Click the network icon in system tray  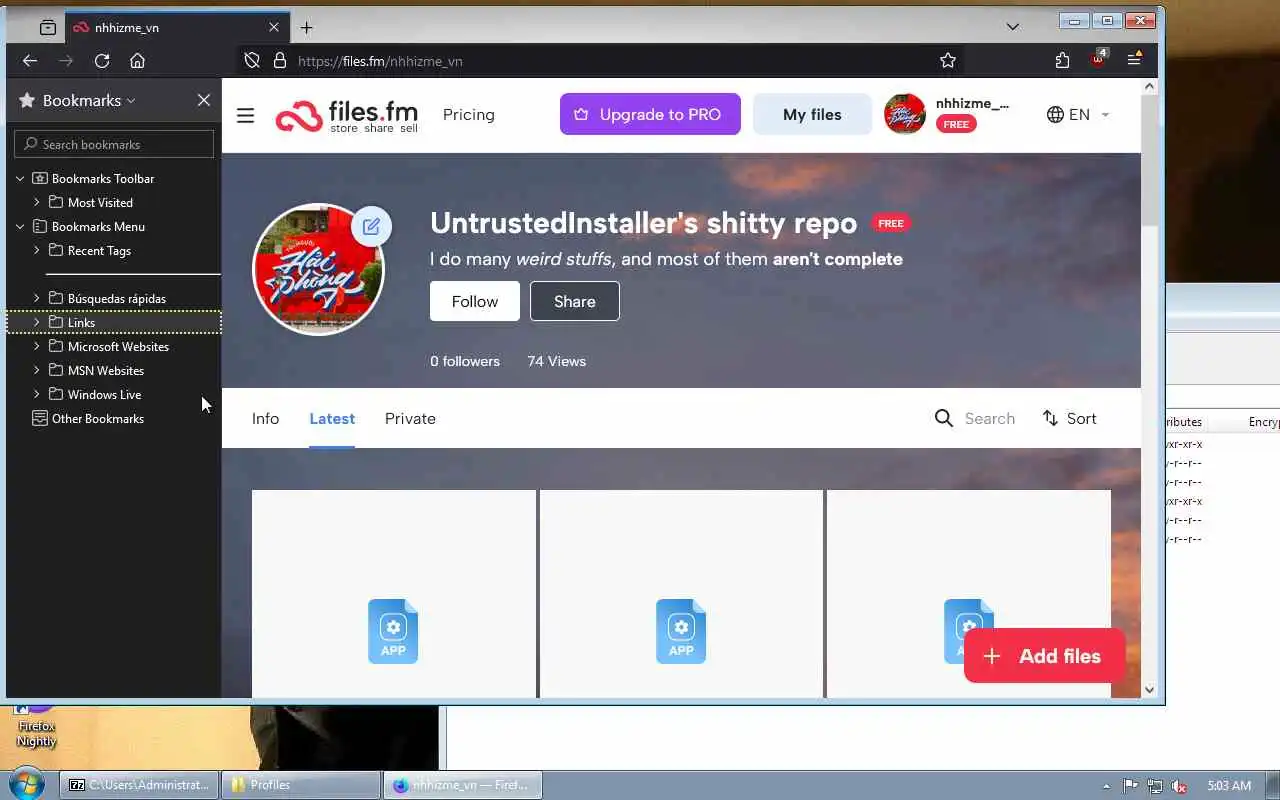coord(1155,786)
